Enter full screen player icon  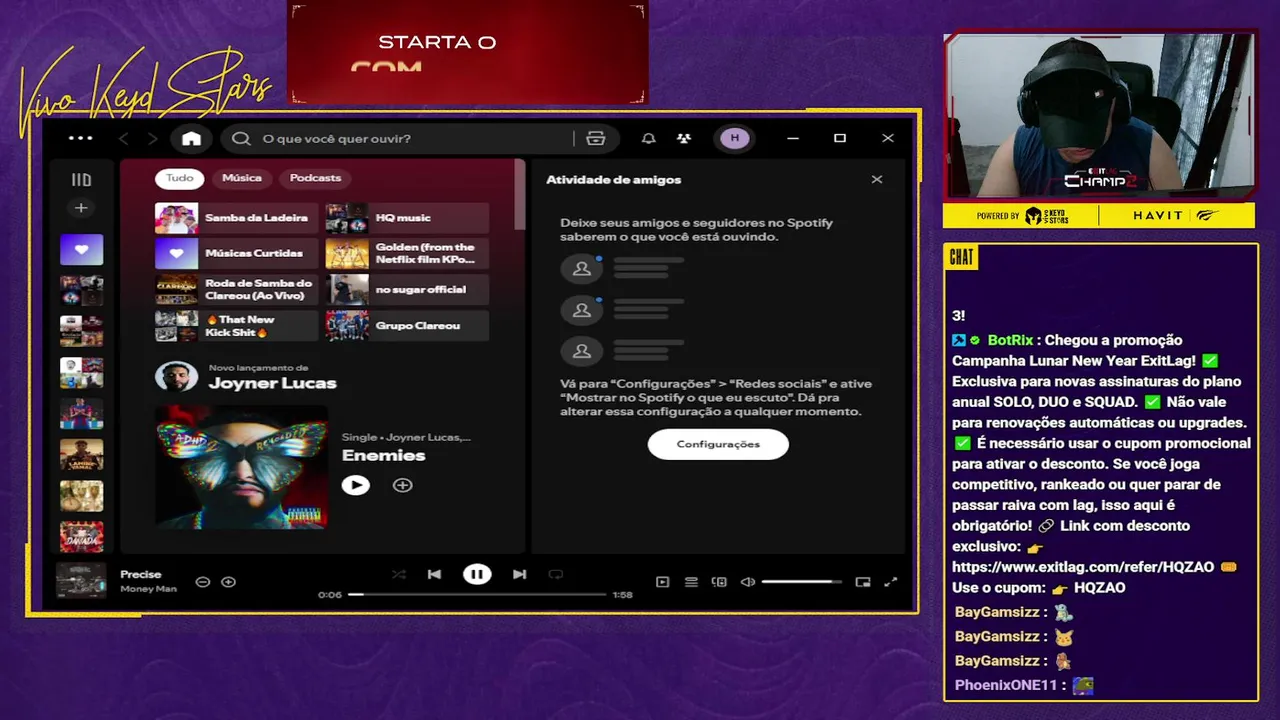pyautogui.click(x=891, y=582)
